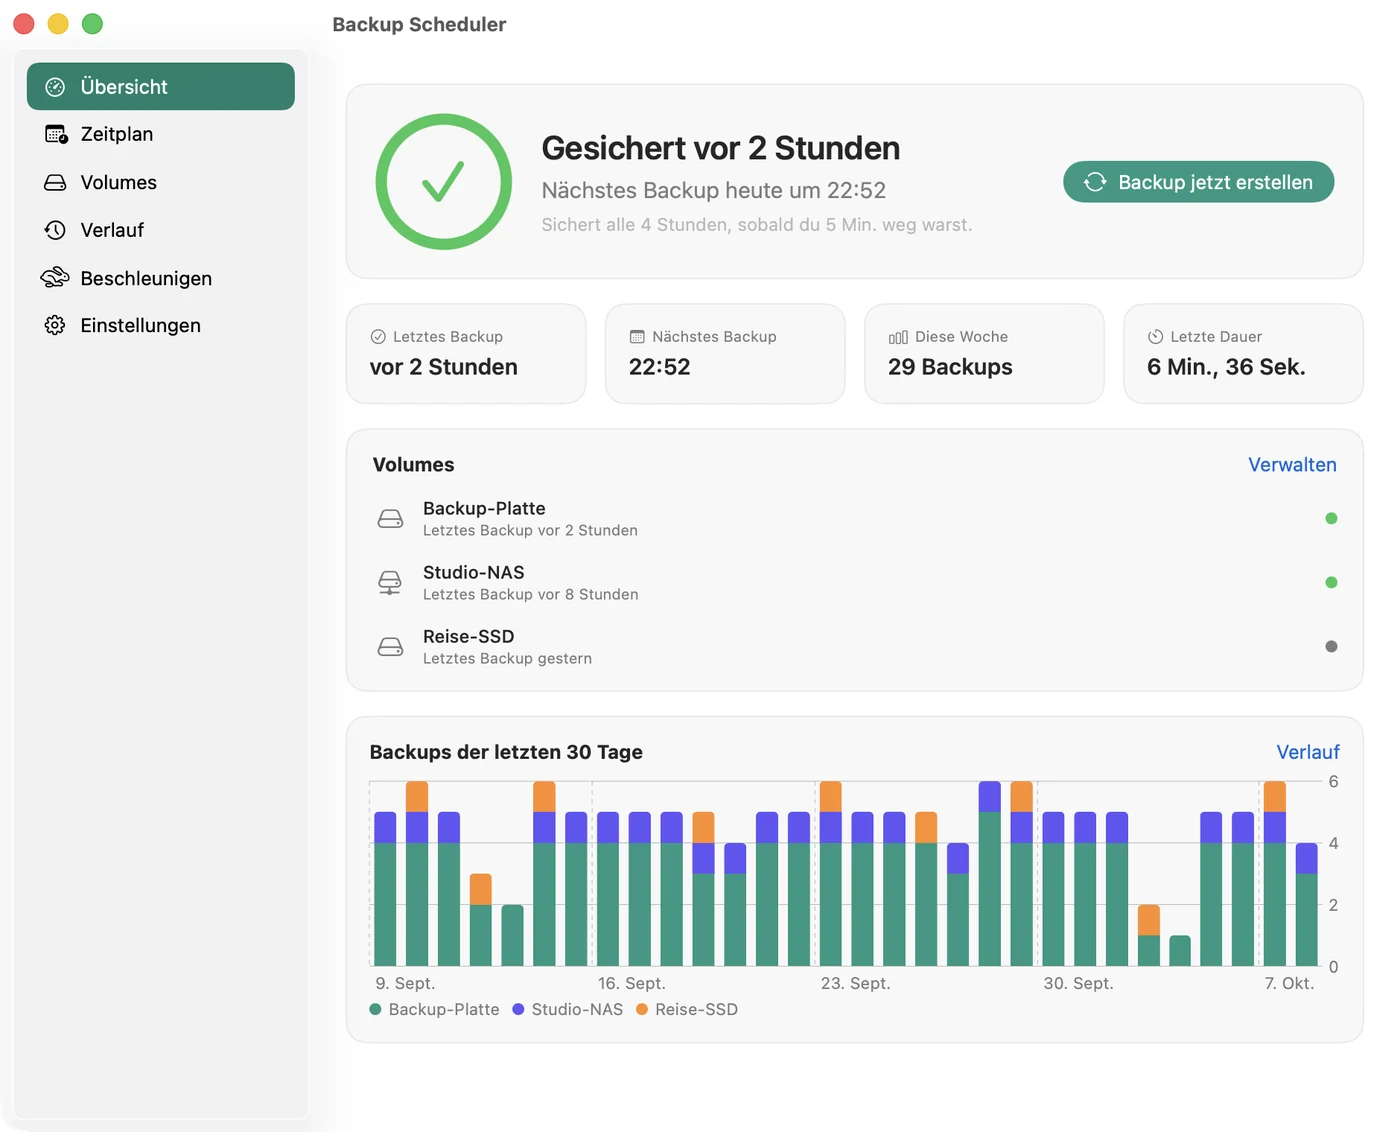Click the '29 Backups' weekly value
Image resolution: width=1400 pixels, height=1132 pixels.
(950, 367)
